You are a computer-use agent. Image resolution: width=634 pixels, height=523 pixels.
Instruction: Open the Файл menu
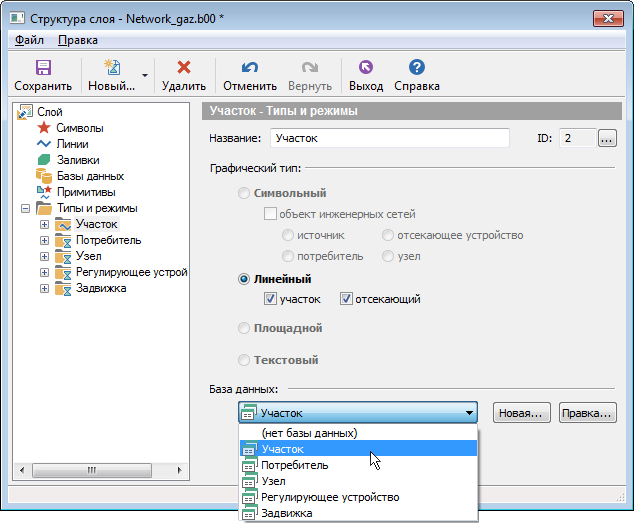(29, 41)
